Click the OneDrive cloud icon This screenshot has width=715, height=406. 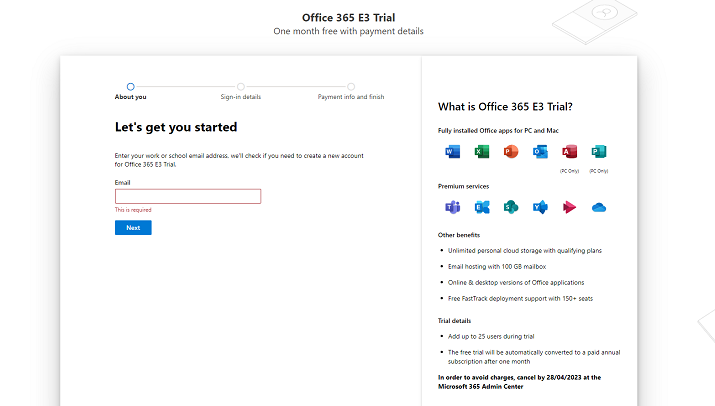pos(599,208)
